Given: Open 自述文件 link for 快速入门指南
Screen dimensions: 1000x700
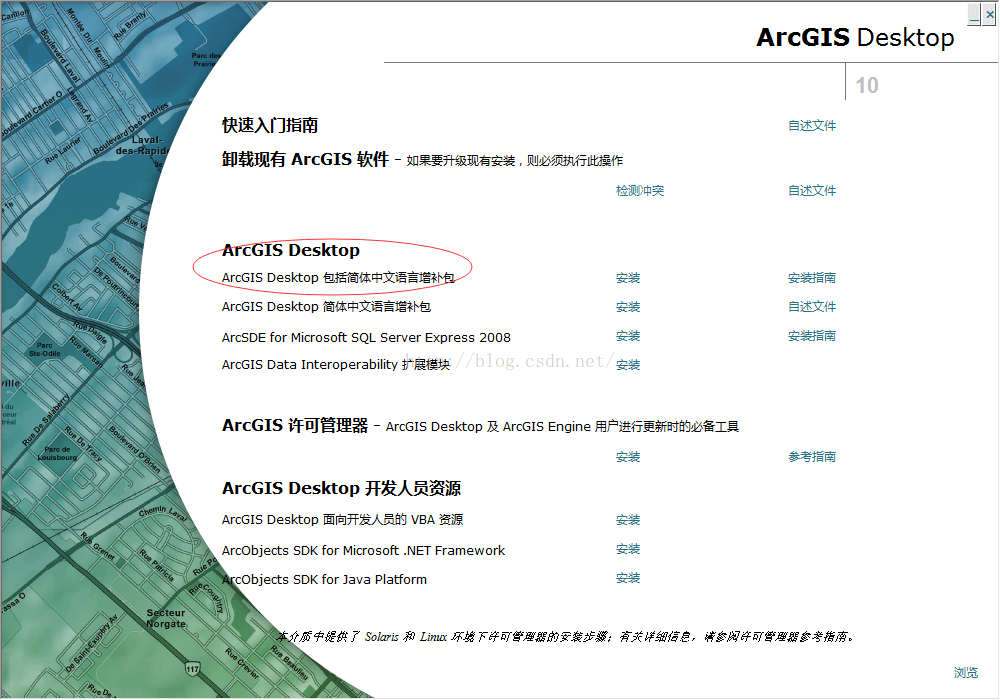Looking at the screenshot, I should [x=812, y=126].
